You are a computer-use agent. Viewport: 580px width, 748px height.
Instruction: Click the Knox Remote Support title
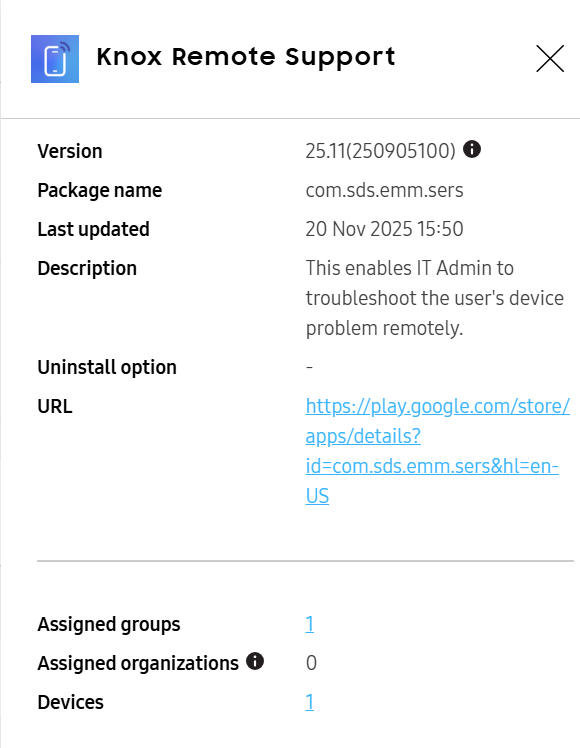coord(246,58)
